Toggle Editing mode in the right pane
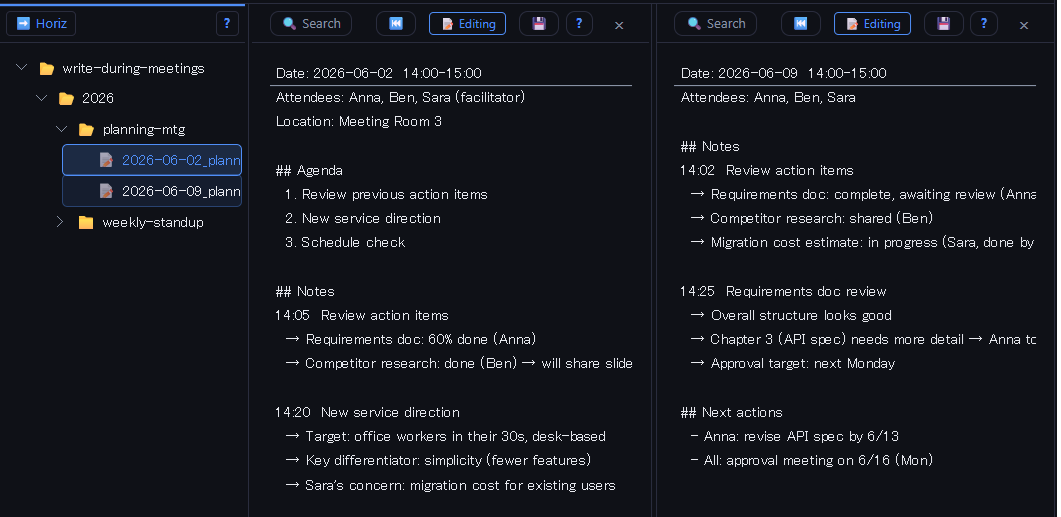Image resolution: width=1061 pixels, height=517 pixels. coord(872,24)
